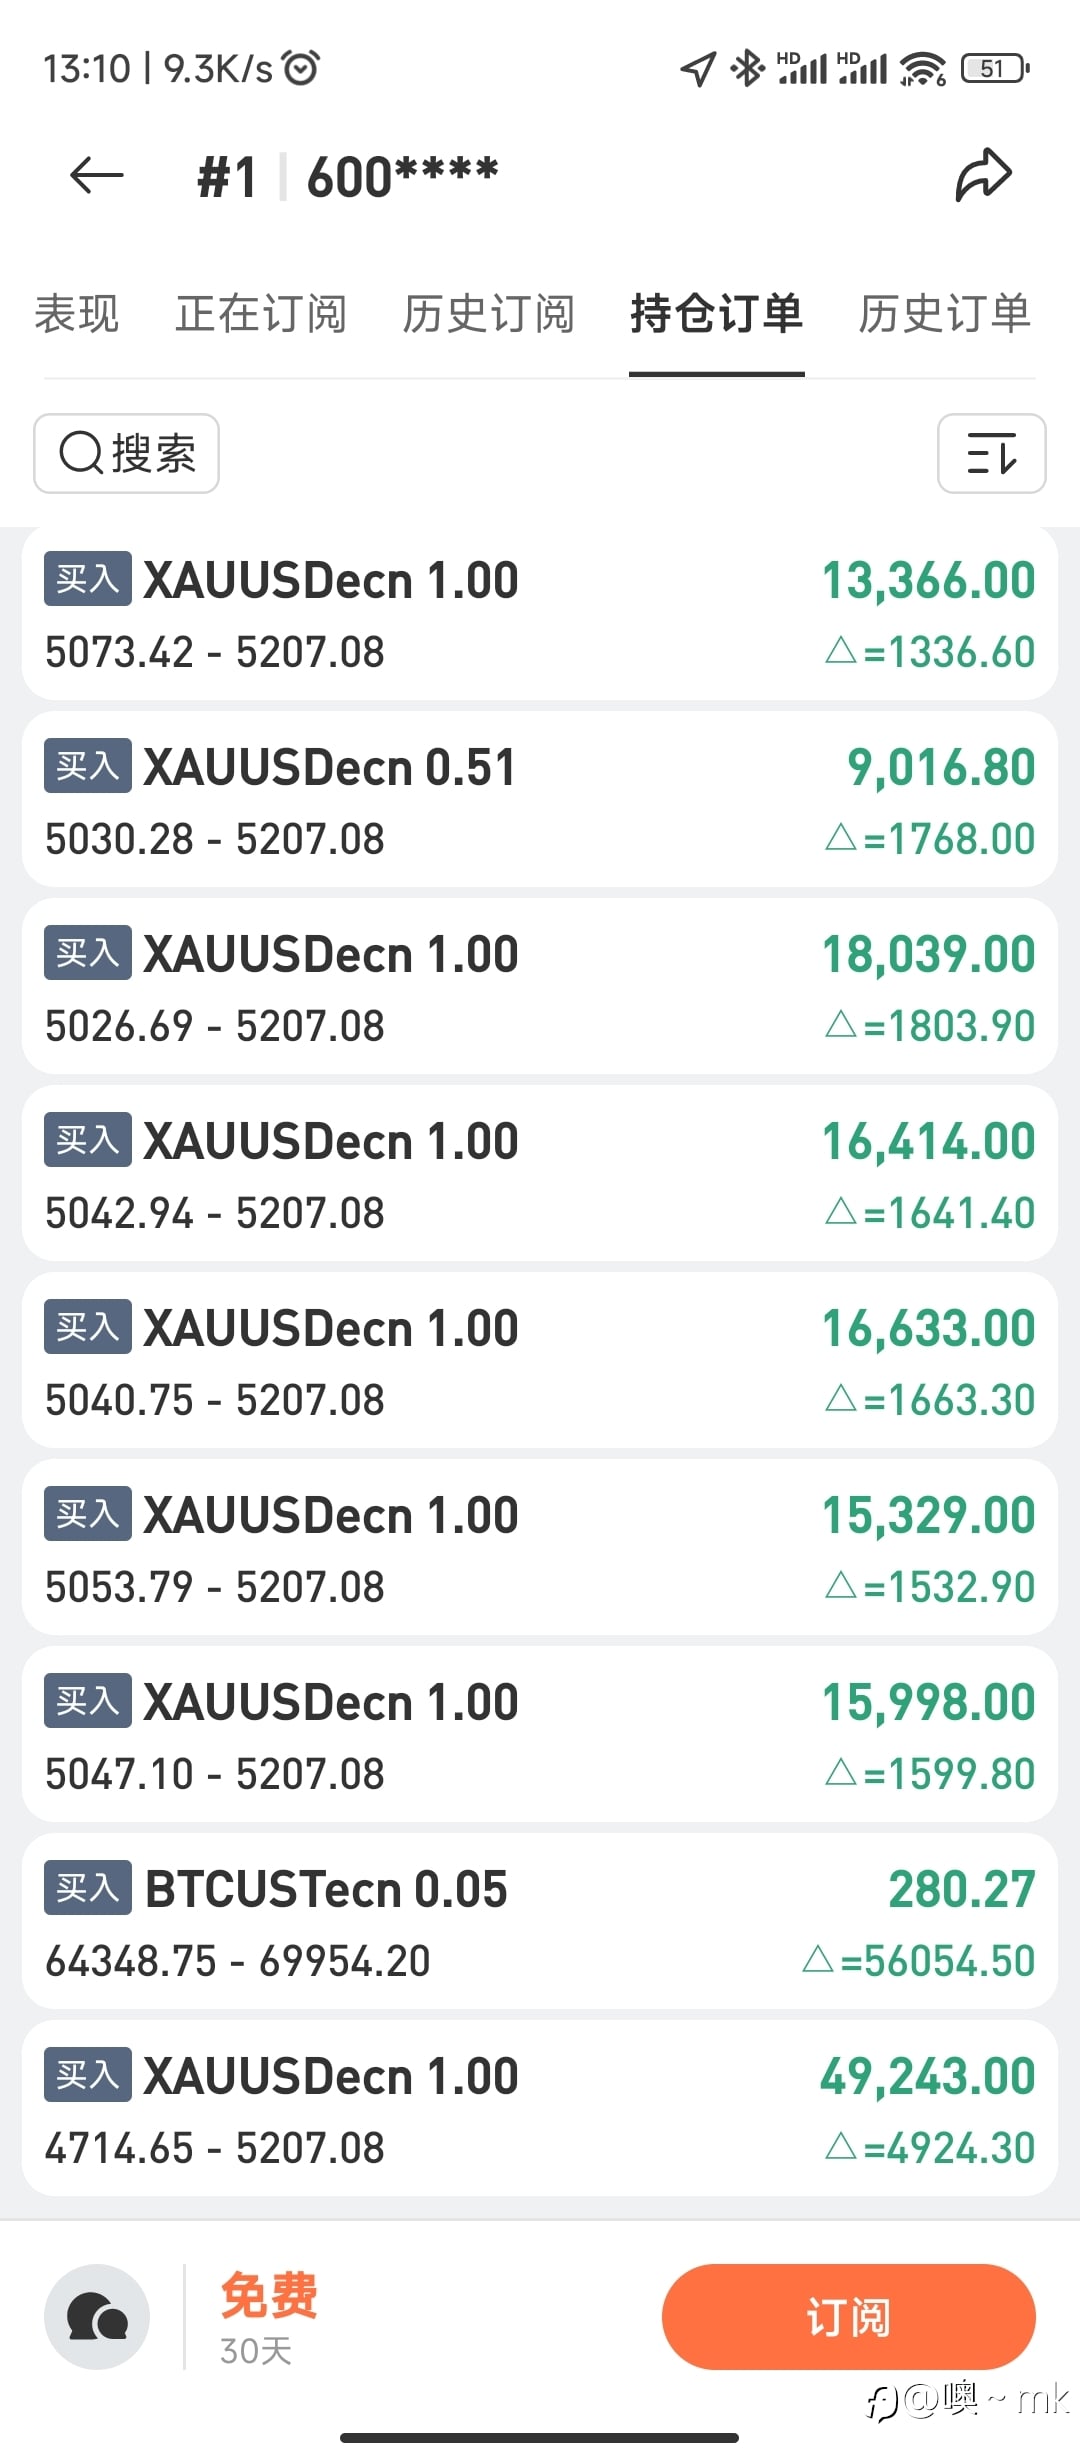Tap the Wi-Fi status bar icon
The image size is (1080, 2460).
coord(922,68)
